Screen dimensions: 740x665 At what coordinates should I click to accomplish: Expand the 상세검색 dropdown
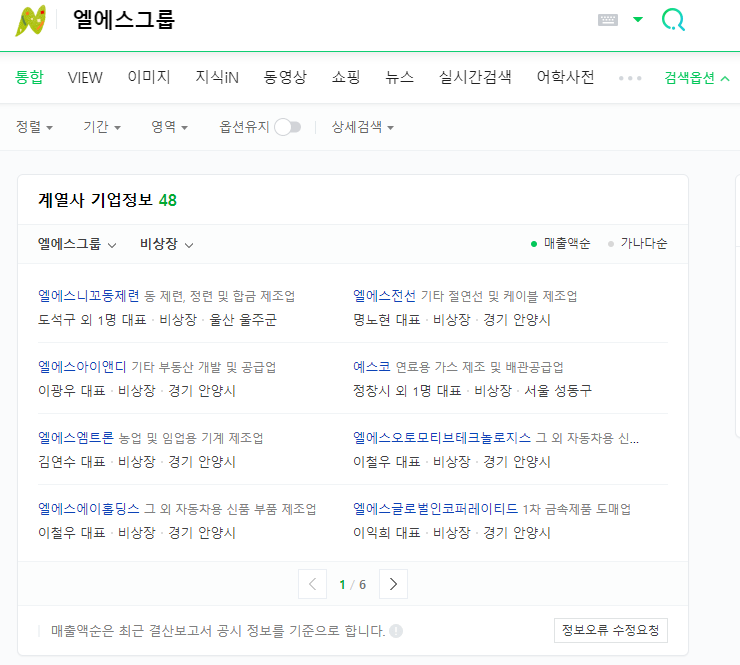(362, 126)
